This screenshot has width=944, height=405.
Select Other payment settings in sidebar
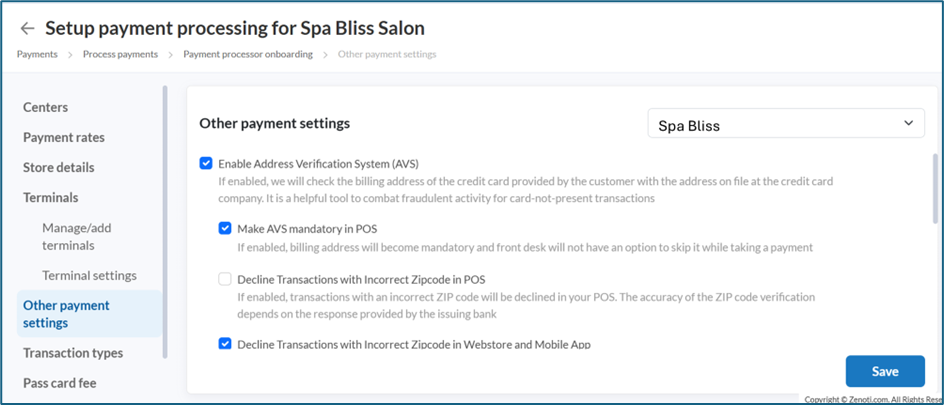click(66, 314)
